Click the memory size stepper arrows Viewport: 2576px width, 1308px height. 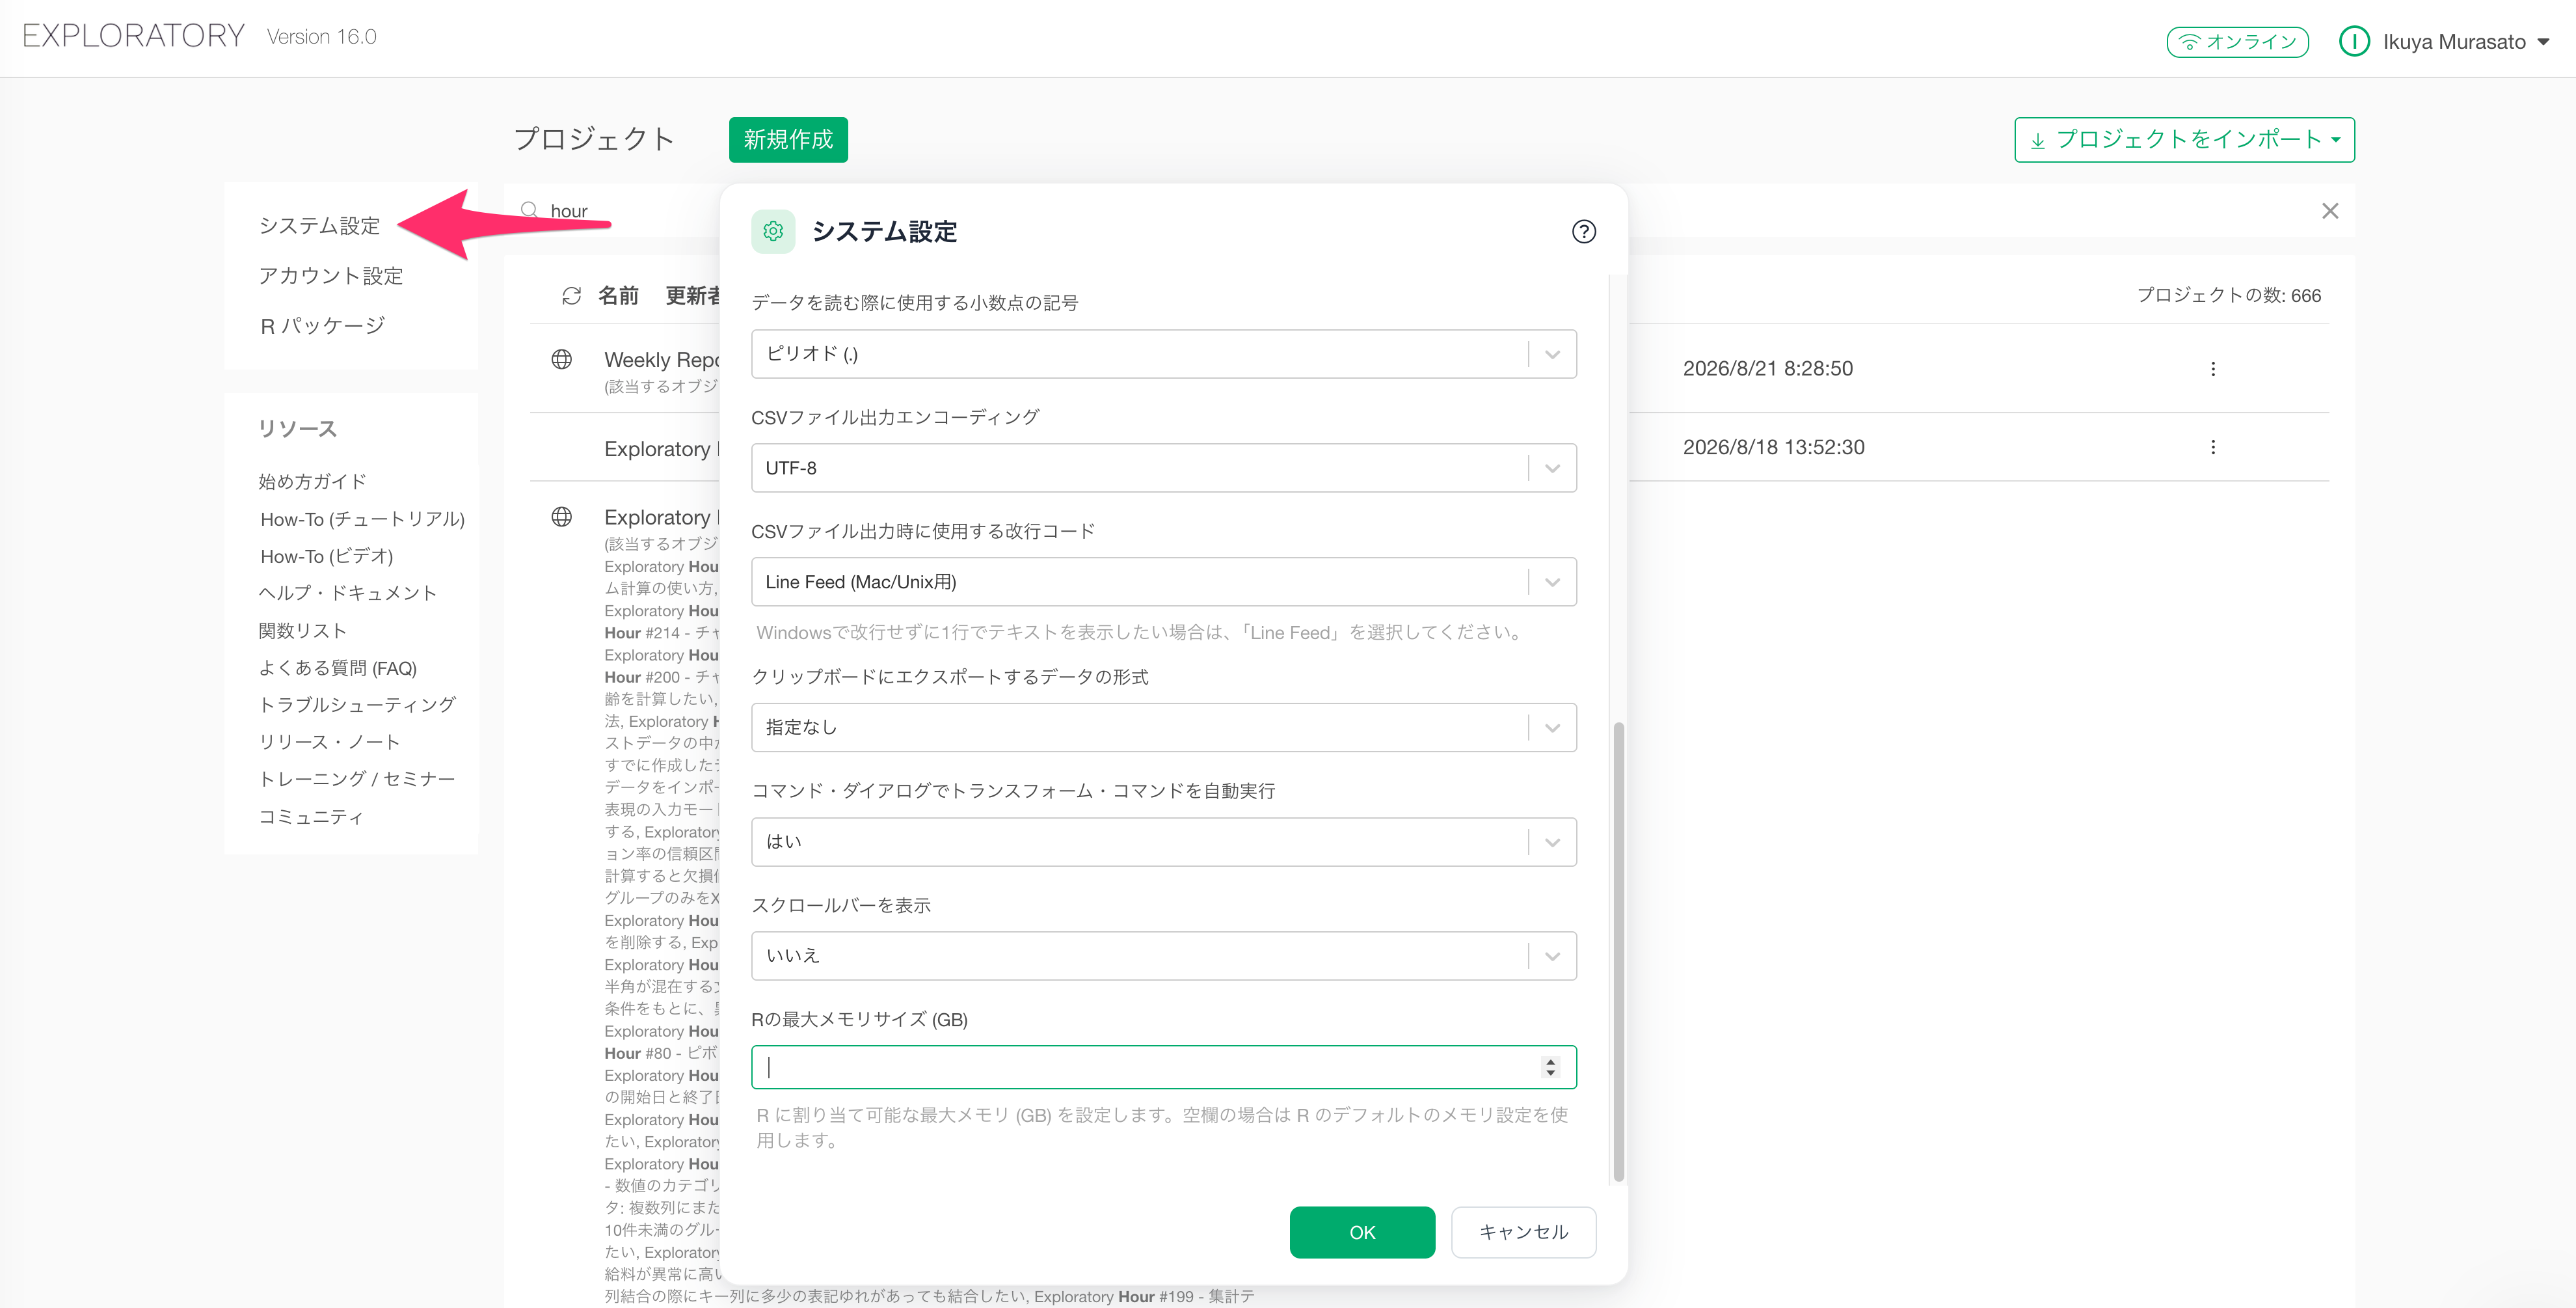click(x=1550, y=1067)
